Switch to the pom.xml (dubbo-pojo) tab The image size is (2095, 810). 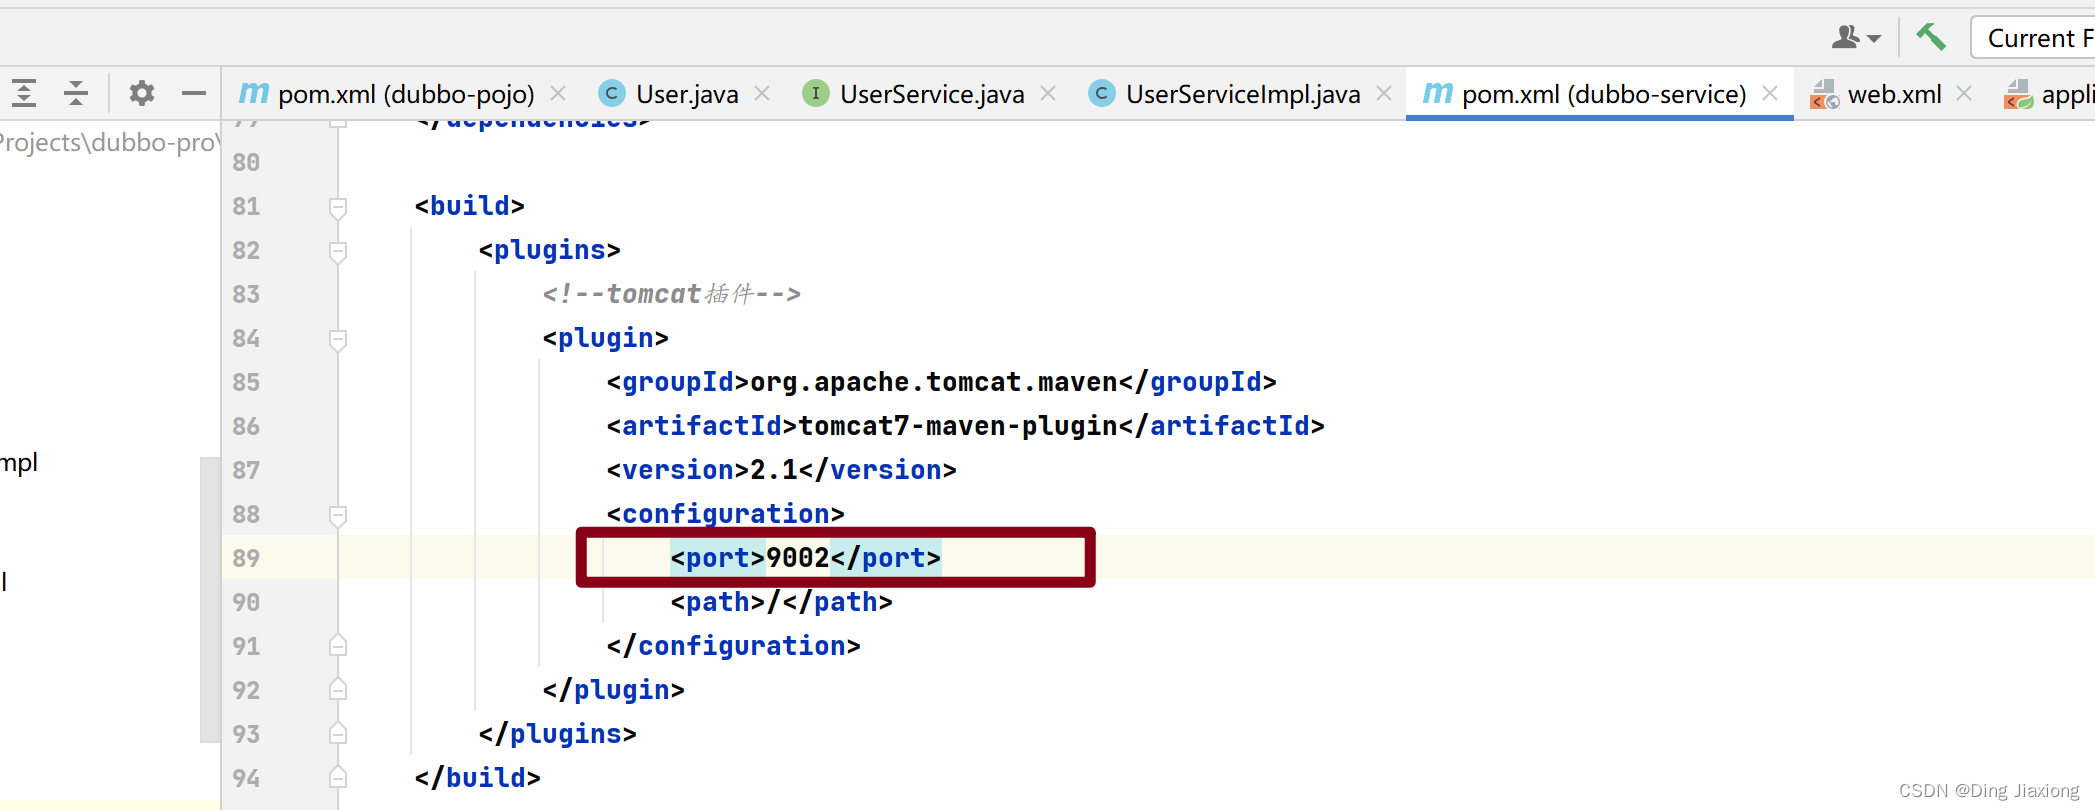click(x=405, y=94)
